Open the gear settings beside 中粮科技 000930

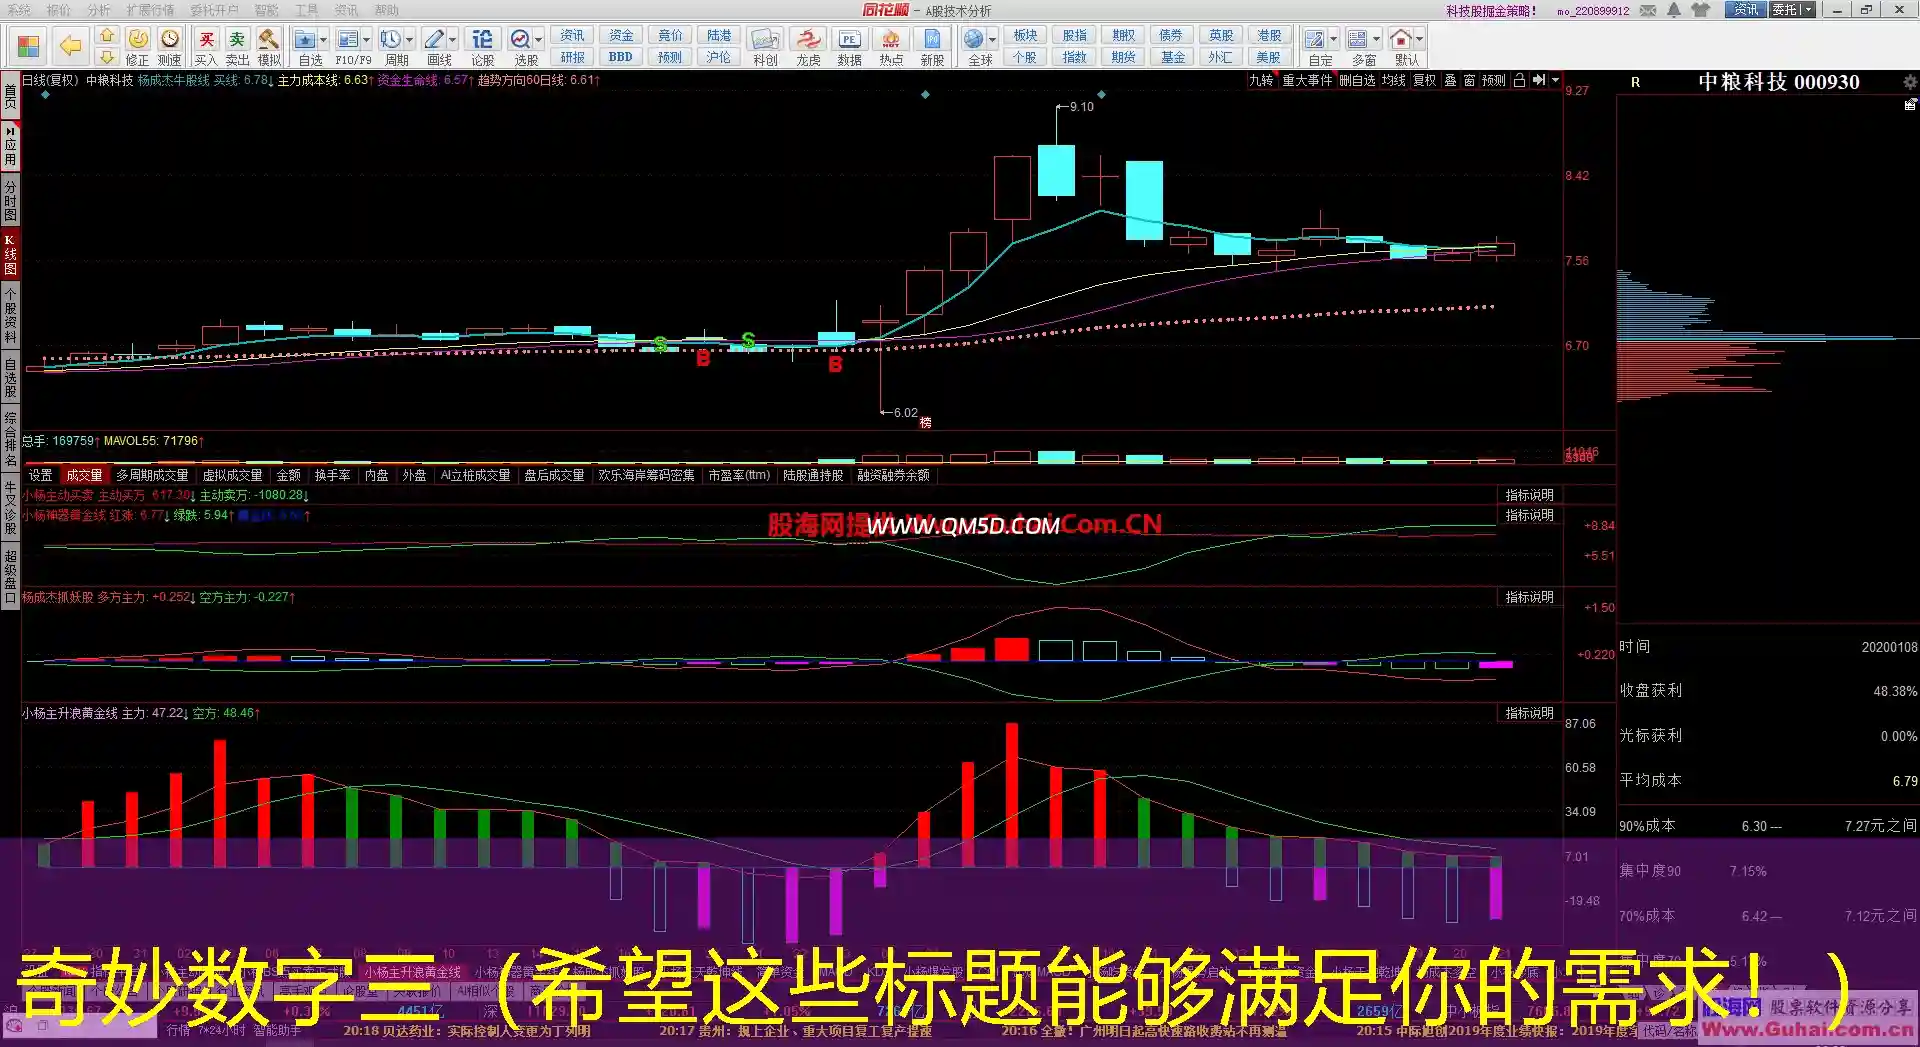[x=1909, y=82]
